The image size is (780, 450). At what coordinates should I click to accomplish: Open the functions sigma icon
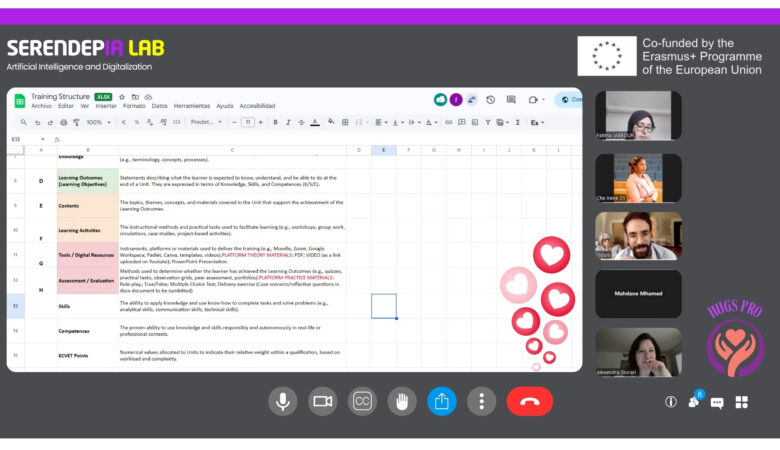(x=518, y=122)
